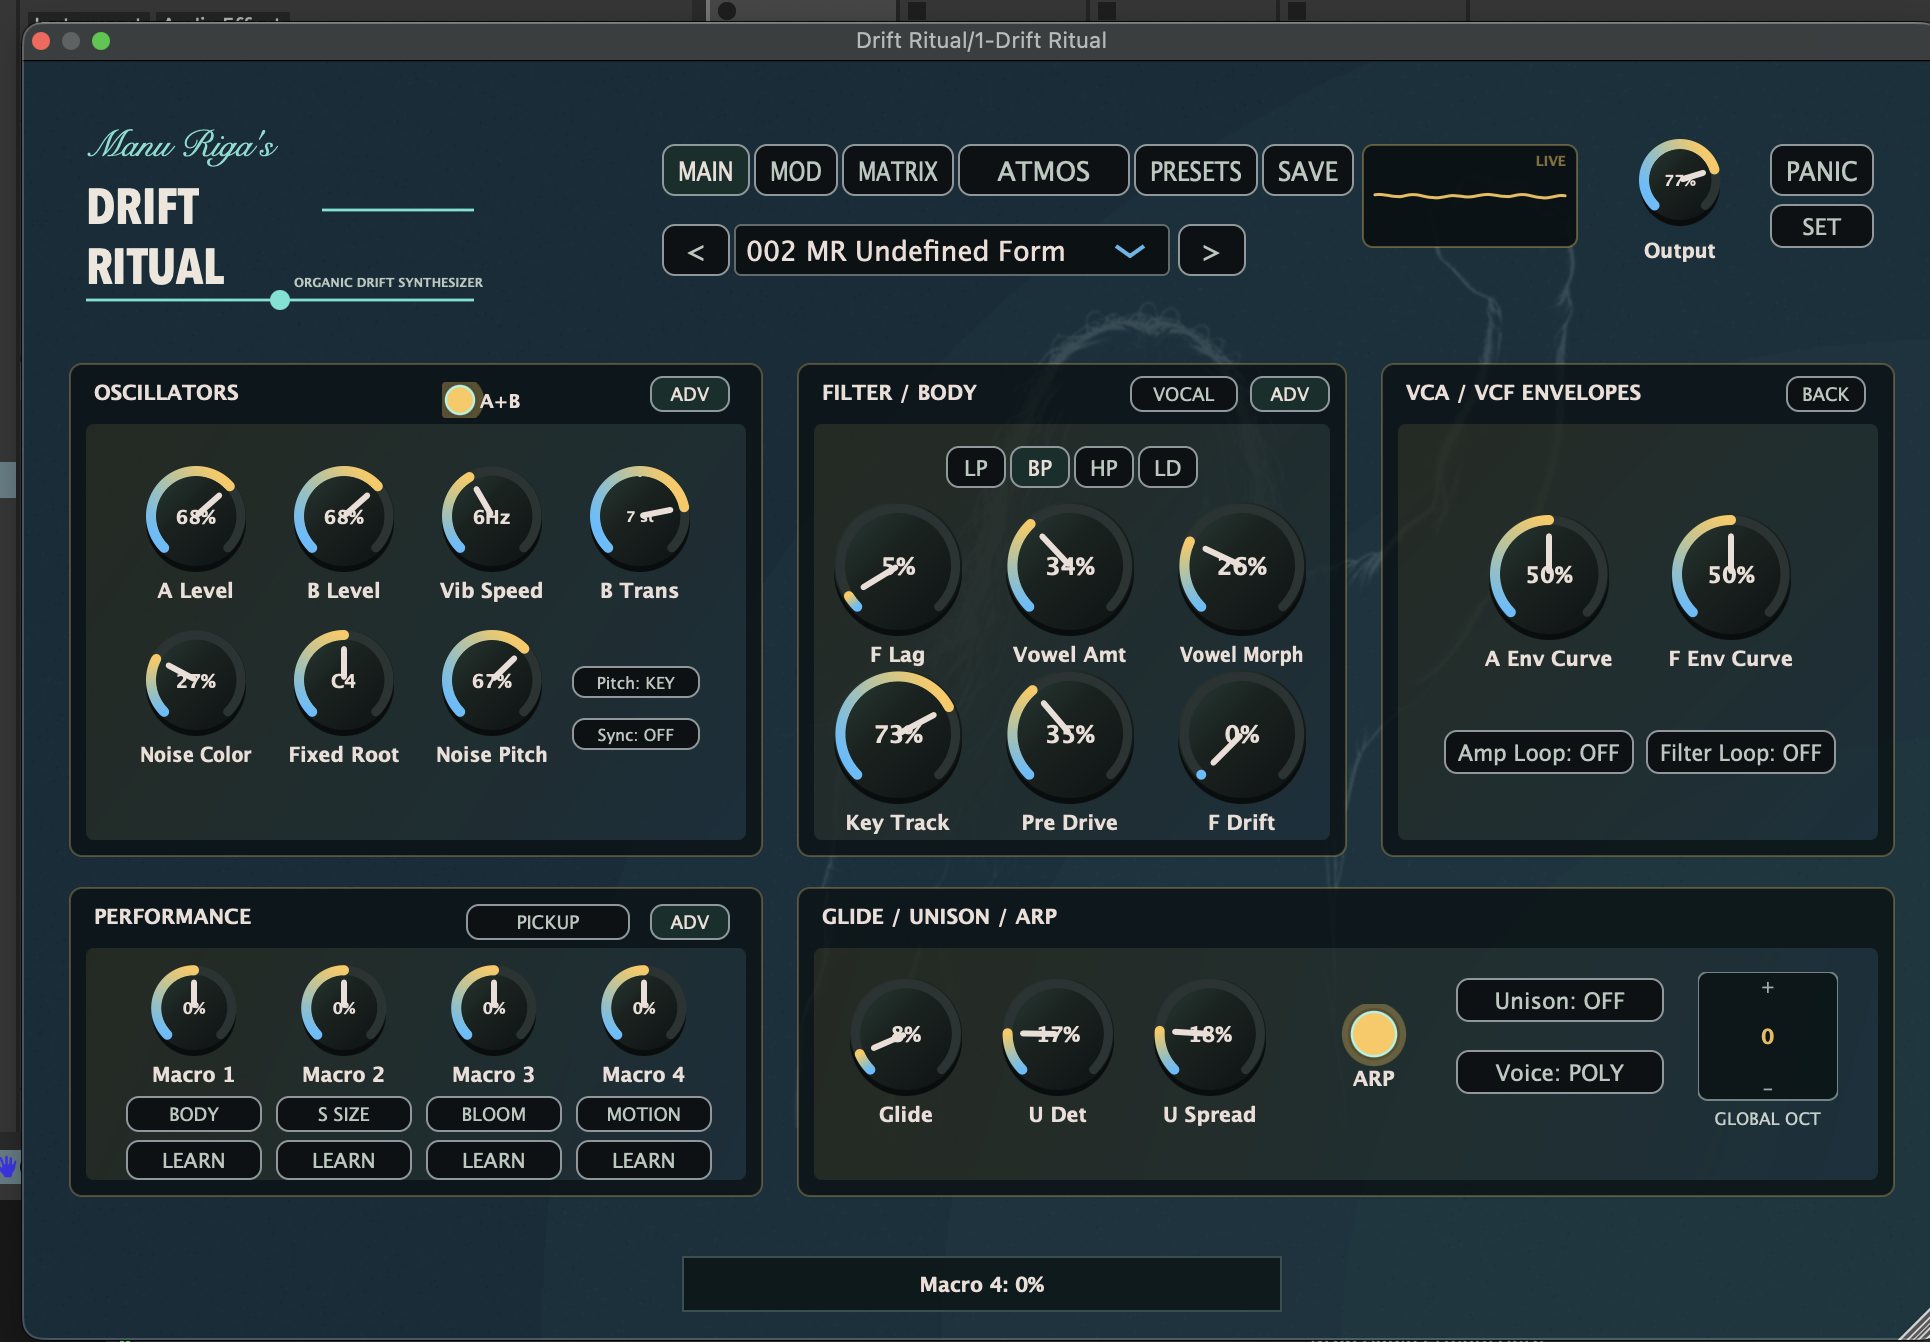
Task: Open the PRESETS tab
Action: coord(1196,171)
